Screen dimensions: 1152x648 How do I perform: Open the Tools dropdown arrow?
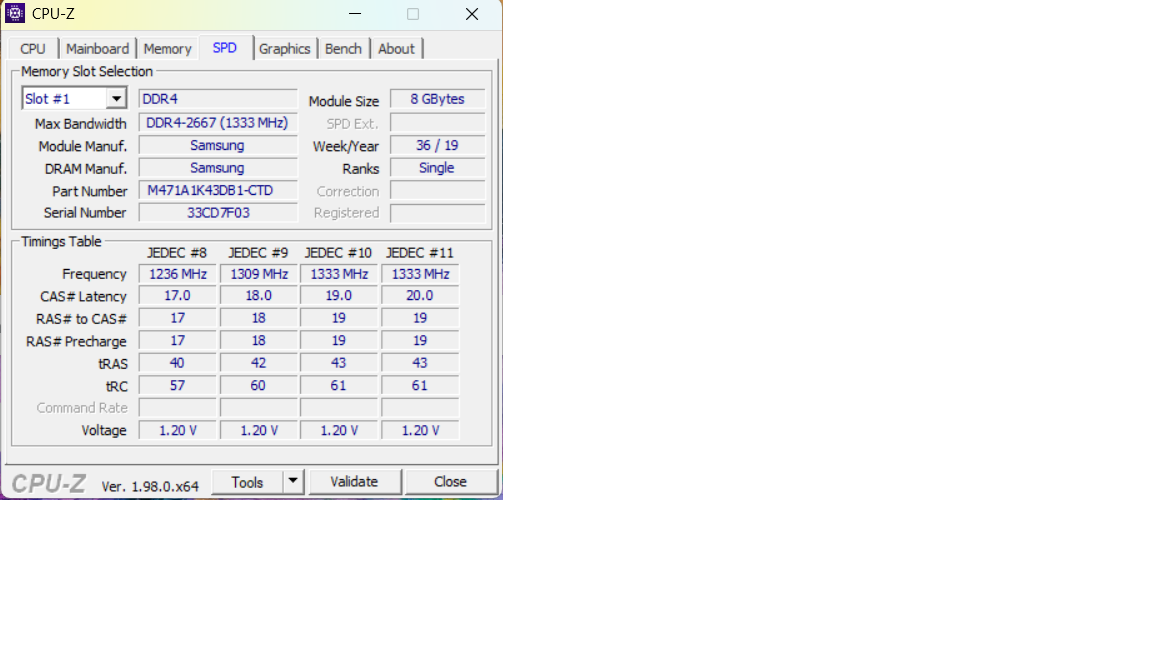click(x=293, y=482)
